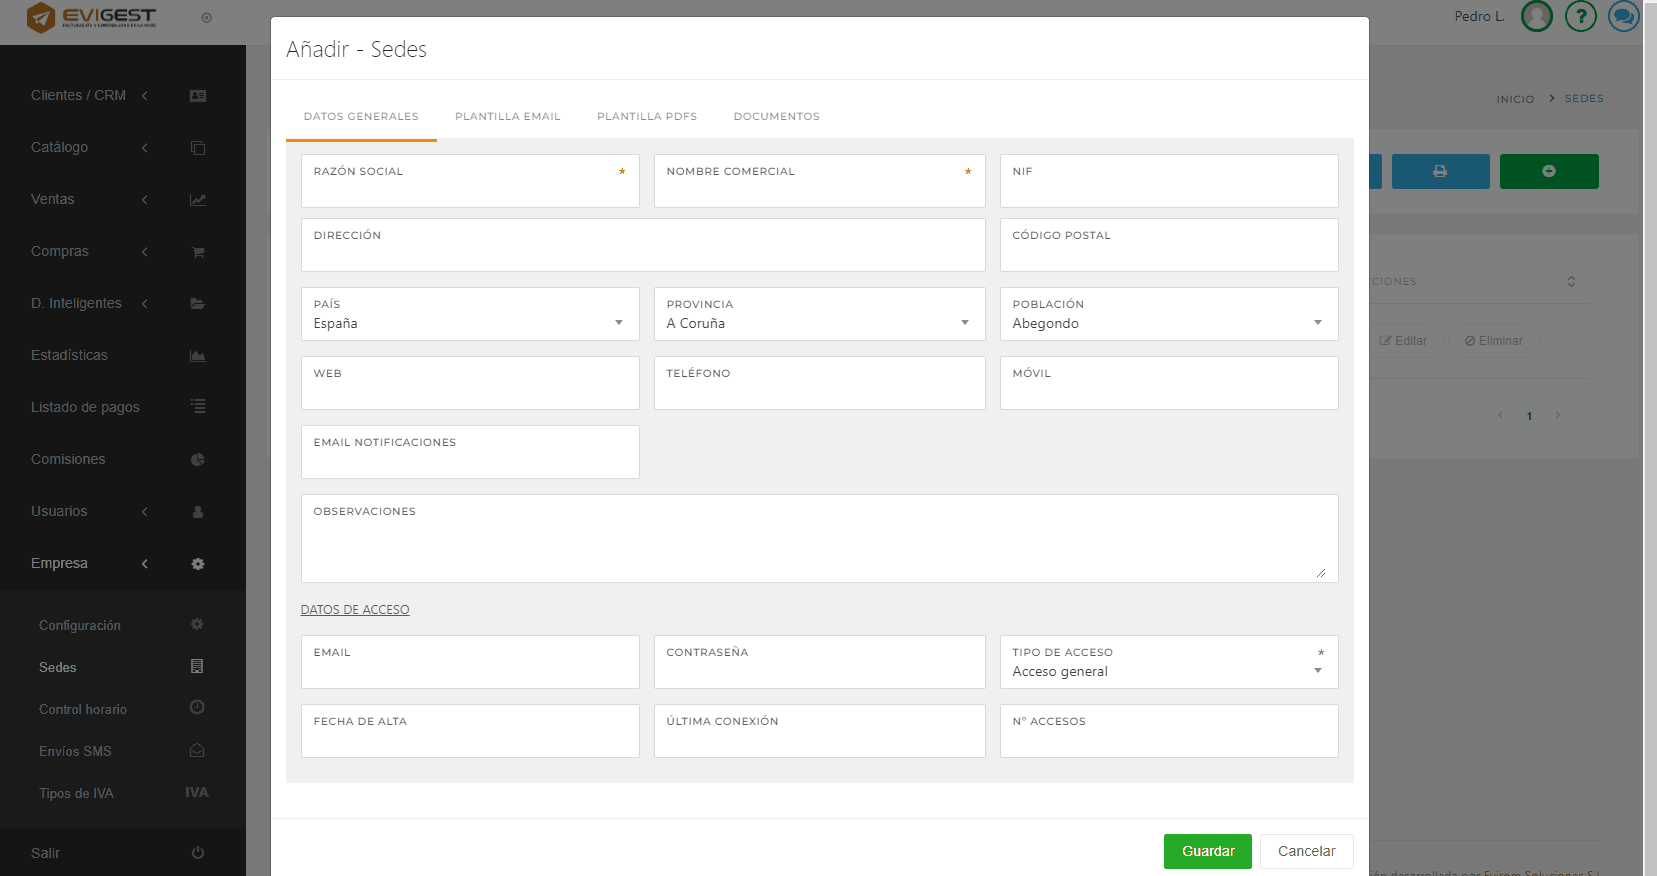Open Control horario in sidebar
The height and width of the screenshot is (876, 1657).
coord(83,709)
